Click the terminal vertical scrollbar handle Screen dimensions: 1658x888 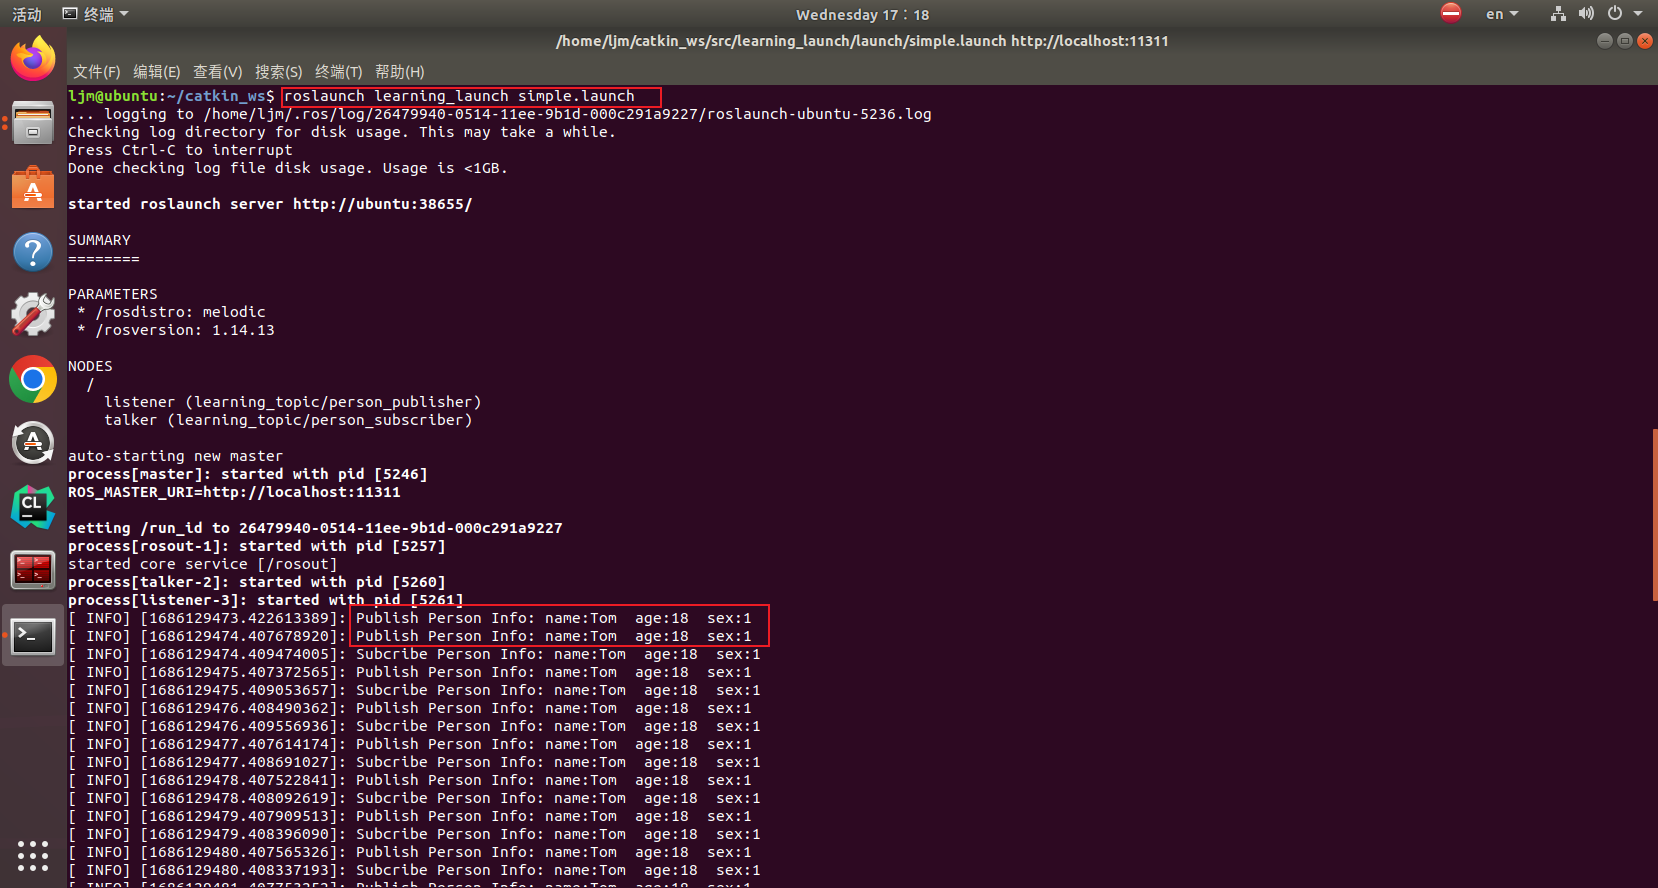pyautogui.click(x=1655, y=514)
